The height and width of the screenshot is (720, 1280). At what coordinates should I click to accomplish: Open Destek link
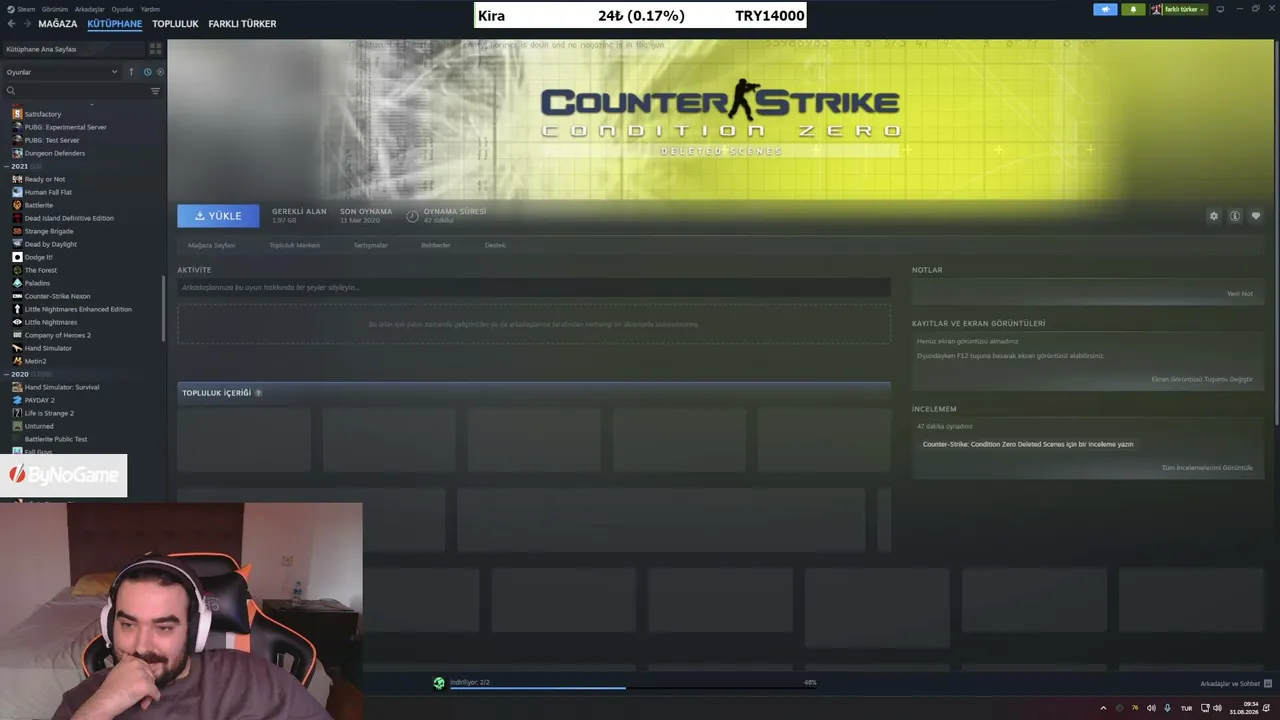click(495, 245)
